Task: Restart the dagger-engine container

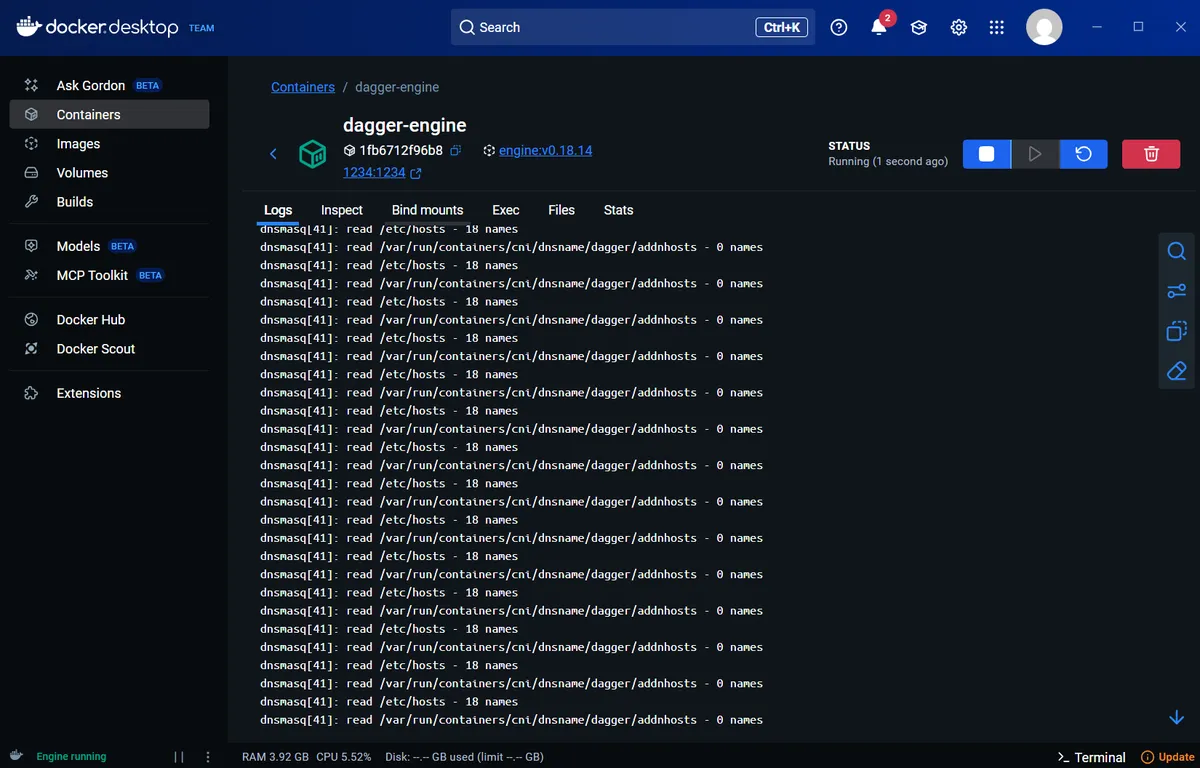Action: (x=1084, y=154)
